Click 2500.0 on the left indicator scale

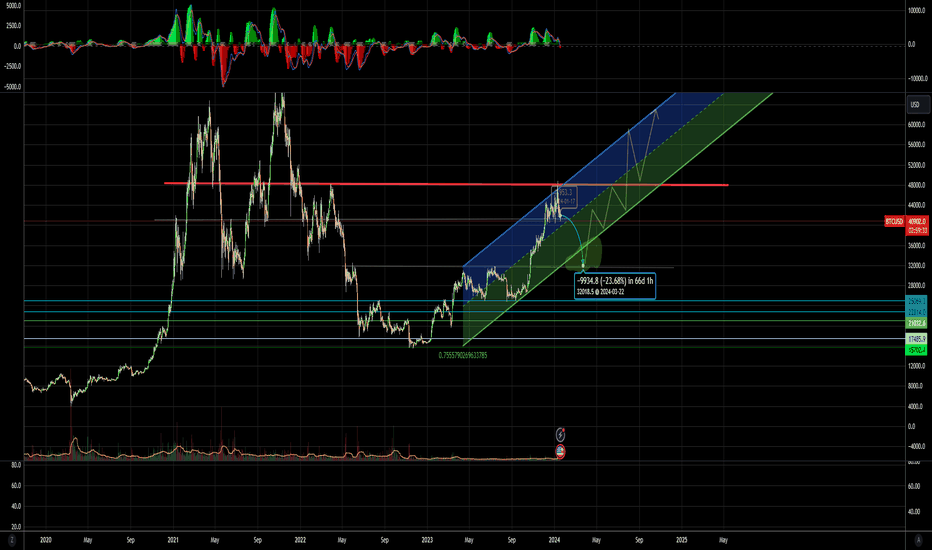13,26
